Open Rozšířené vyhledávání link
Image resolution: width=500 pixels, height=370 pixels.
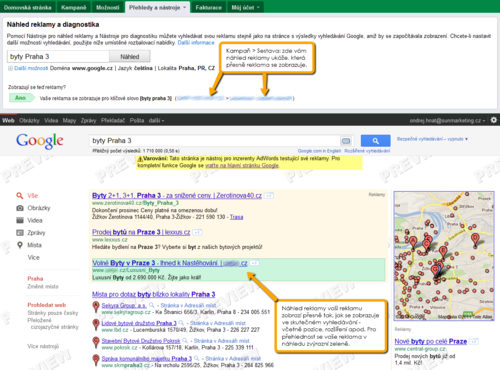367,151
